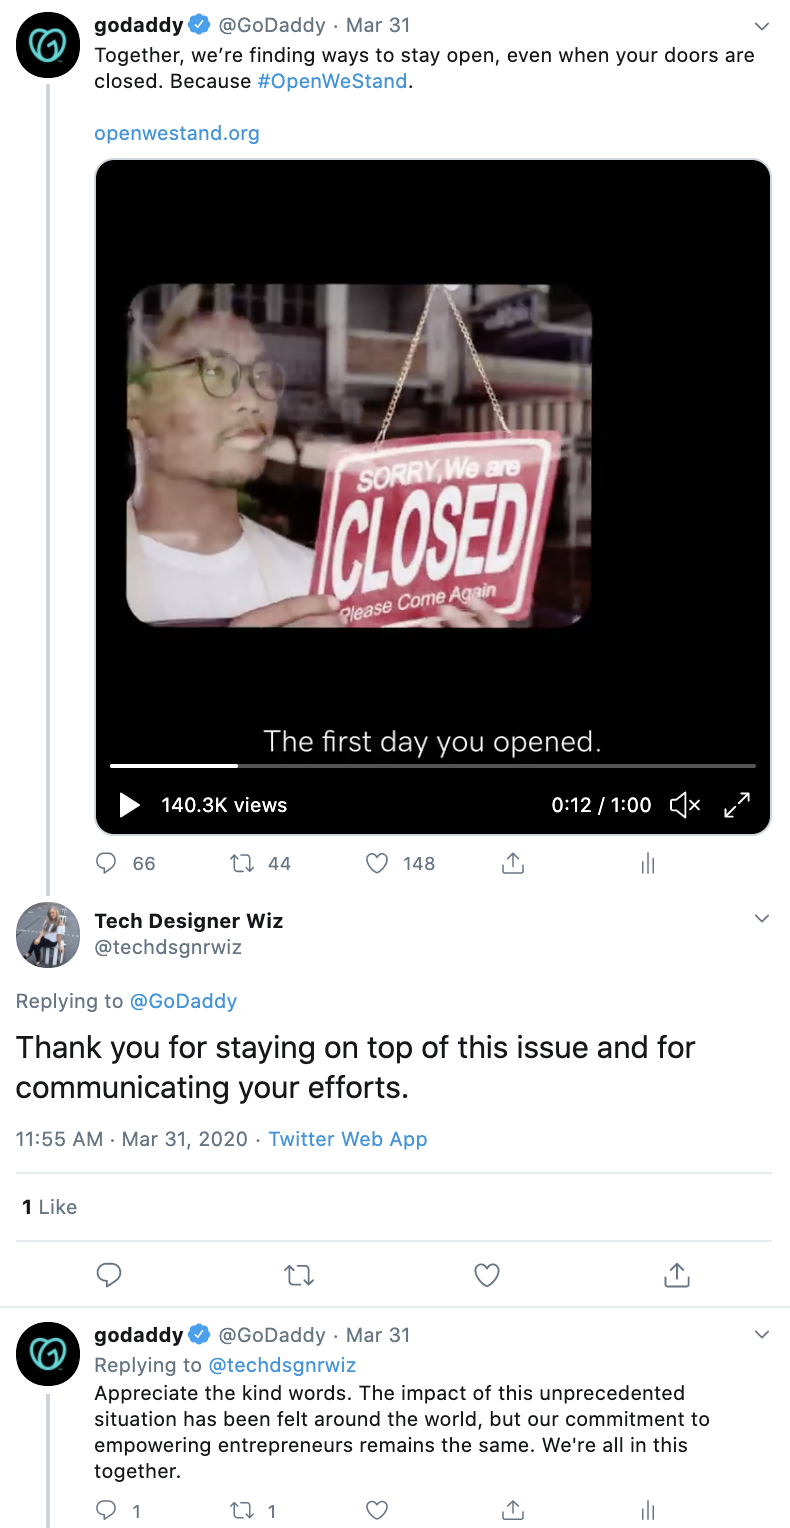Retweet the top tweet showing 44 retweets
This screenshot has width=790, height=1528.
(242, 863)
